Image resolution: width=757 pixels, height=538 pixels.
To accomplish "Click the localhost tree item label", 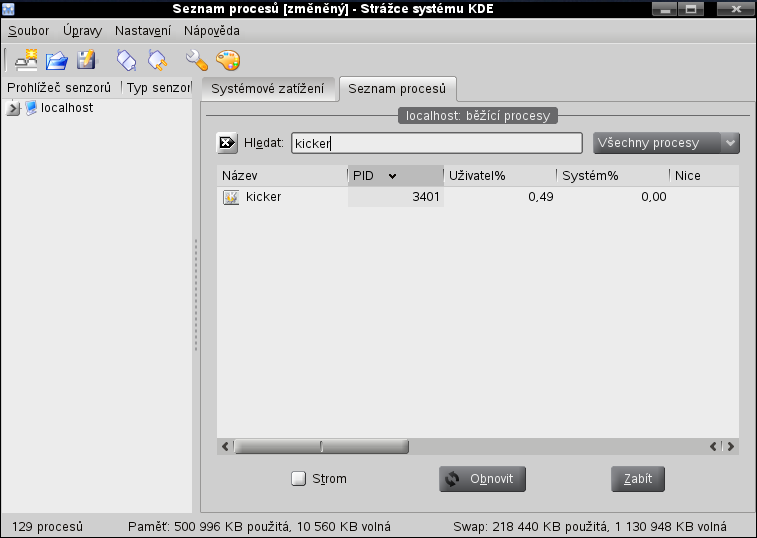I will [x=67, y=108].
